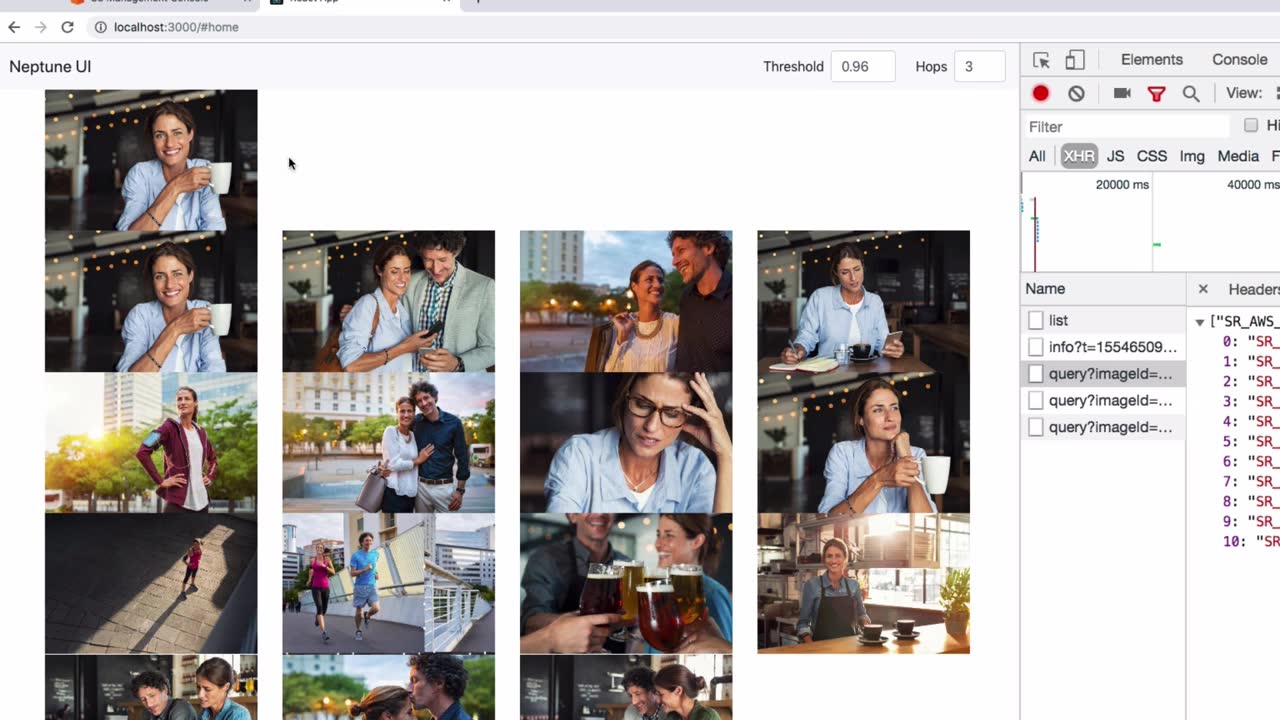Open photo of woman writing in notebook

click(863, 301)
